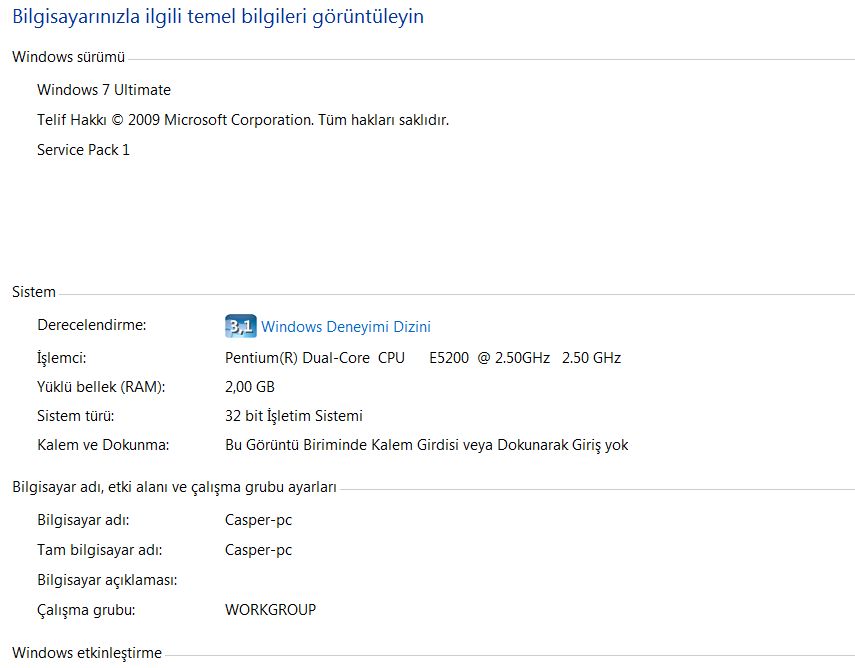855x668 pixels.
Task: Open the Windows Deneyimi Dizini link
Action: pyautogui.click(x=346, y=327)
